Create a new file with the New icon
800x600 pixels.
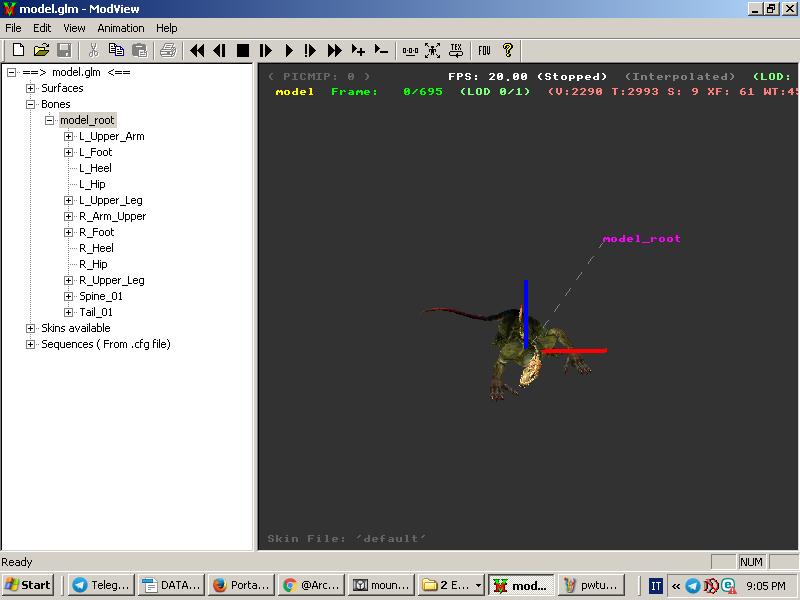pos(18,50)
